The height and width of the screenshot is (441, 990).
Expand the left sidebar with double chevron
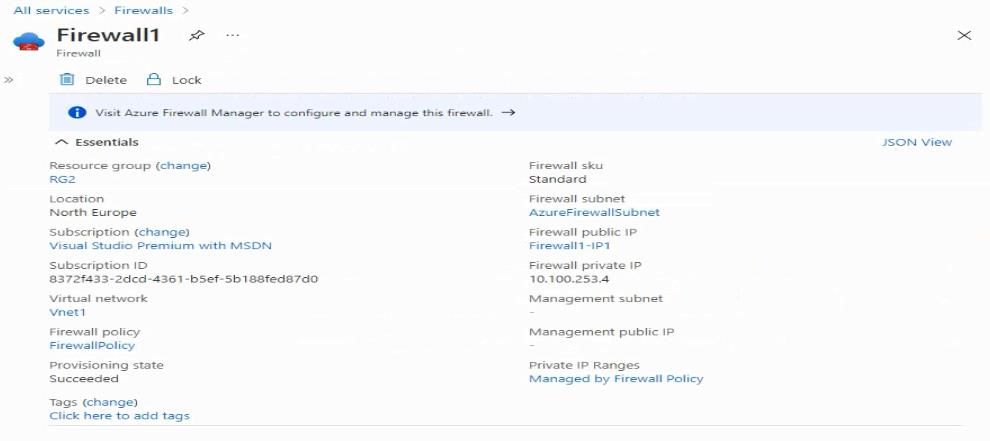9,80
